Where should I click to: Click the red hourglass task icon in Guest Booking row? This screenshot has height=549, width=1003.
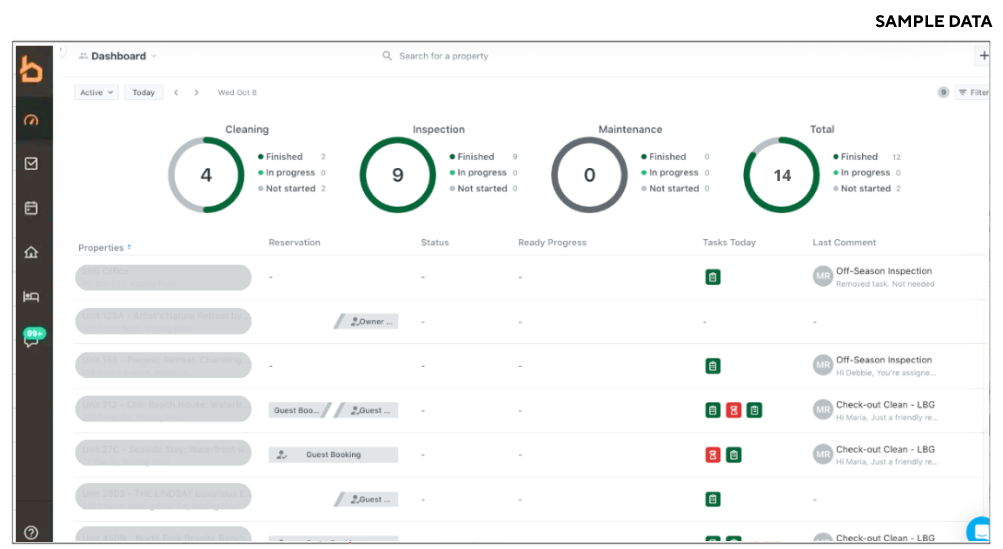tap(712, 455)
